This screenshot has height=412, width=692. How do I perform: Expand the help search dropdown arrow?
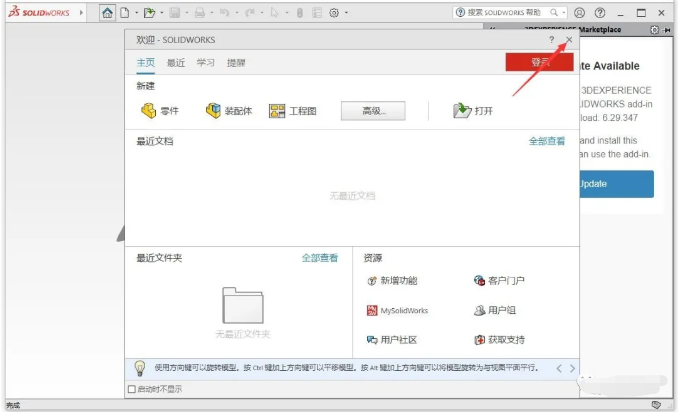click(564, 12)
